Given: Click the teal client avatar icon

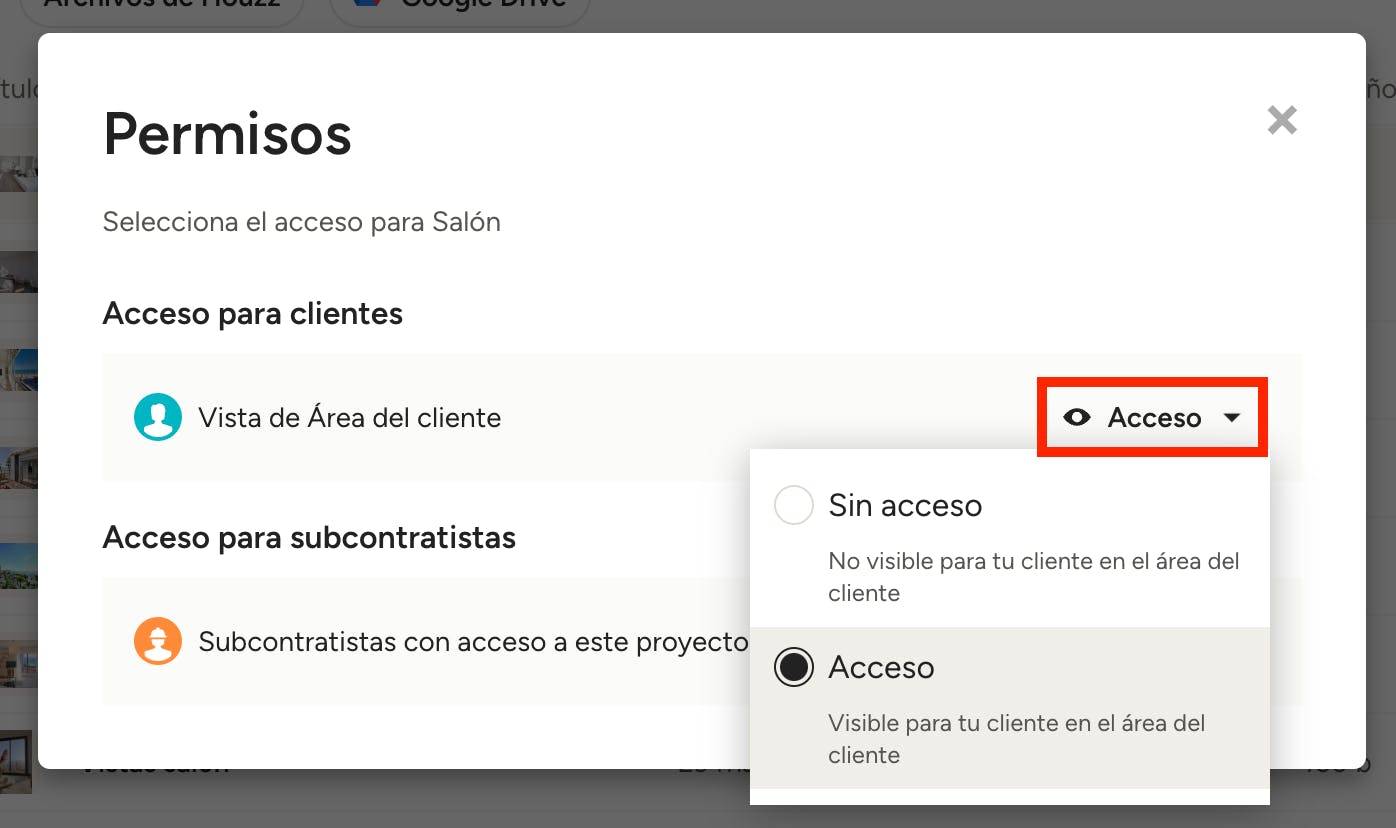Looking at the screenshot, I should 158,417.
